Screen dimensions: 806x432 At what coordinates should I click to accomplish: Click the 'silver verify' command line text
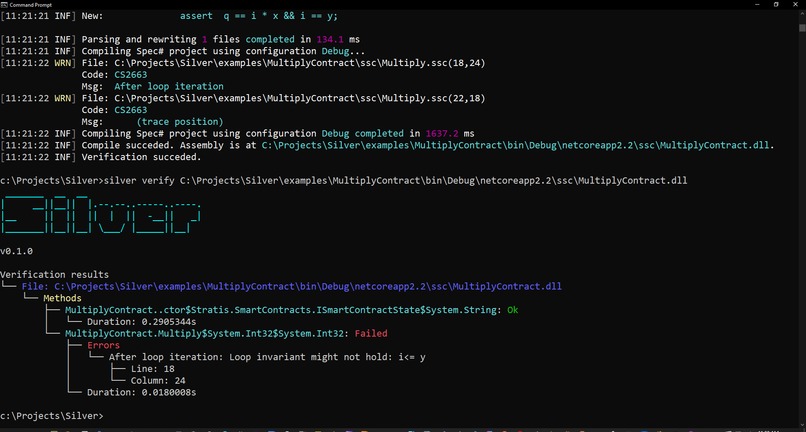[x=395, y=181]
